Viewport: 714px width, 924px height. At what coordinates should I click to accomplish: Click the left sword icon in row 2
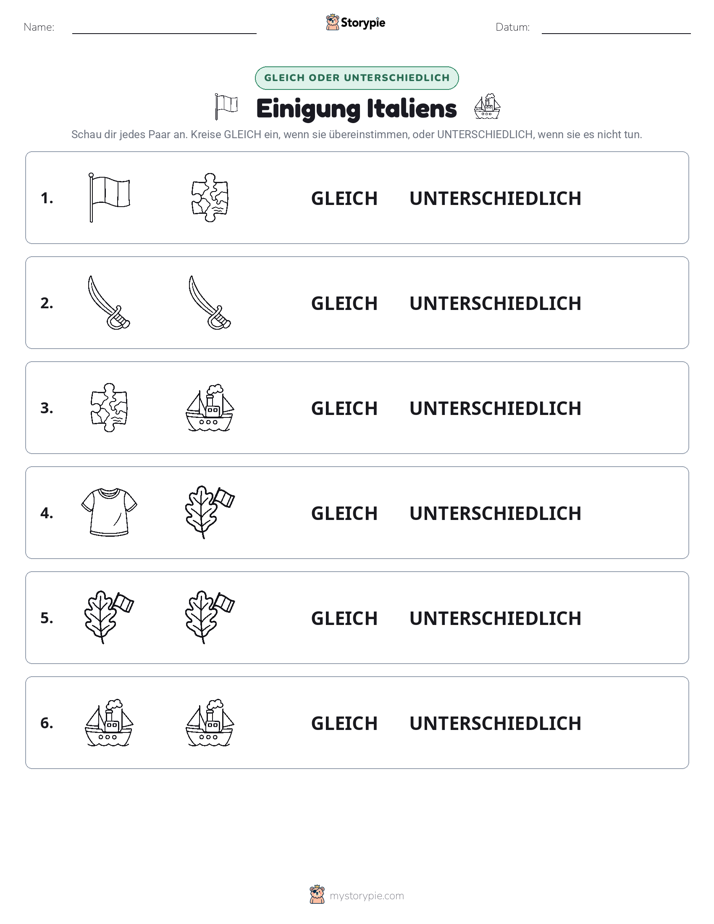109,302
